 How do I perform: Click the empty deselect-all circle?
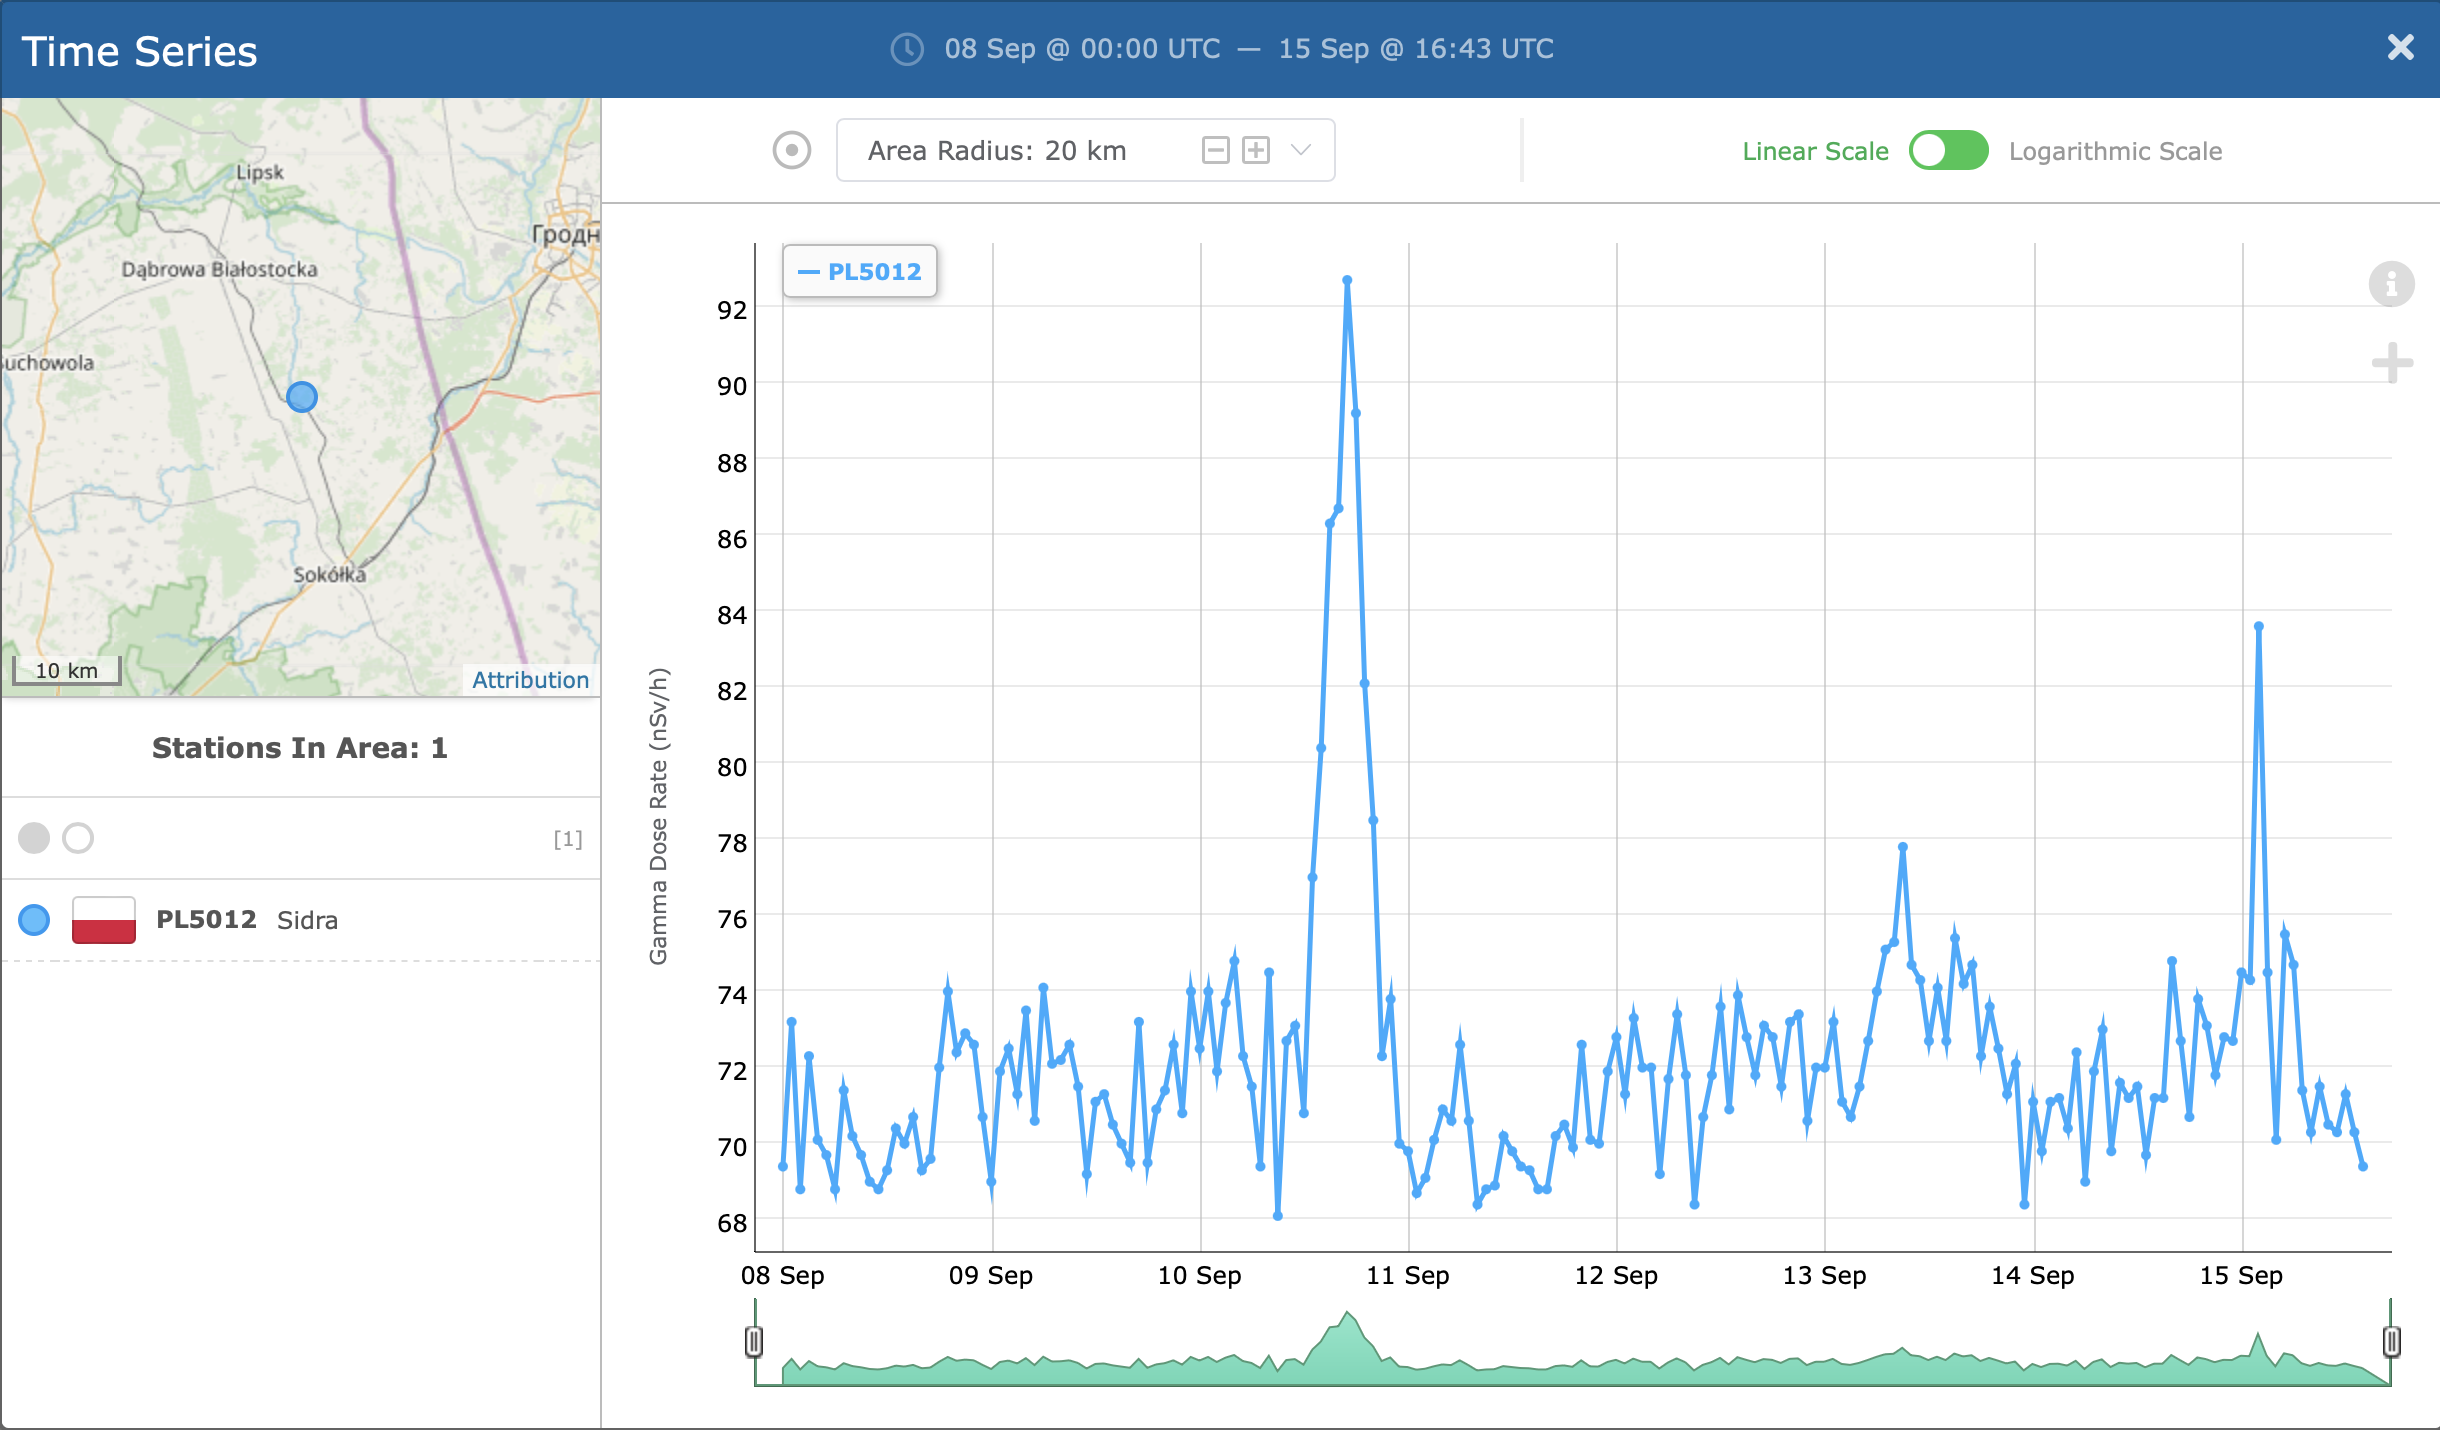pyautogui.click(x=78, y=838)
